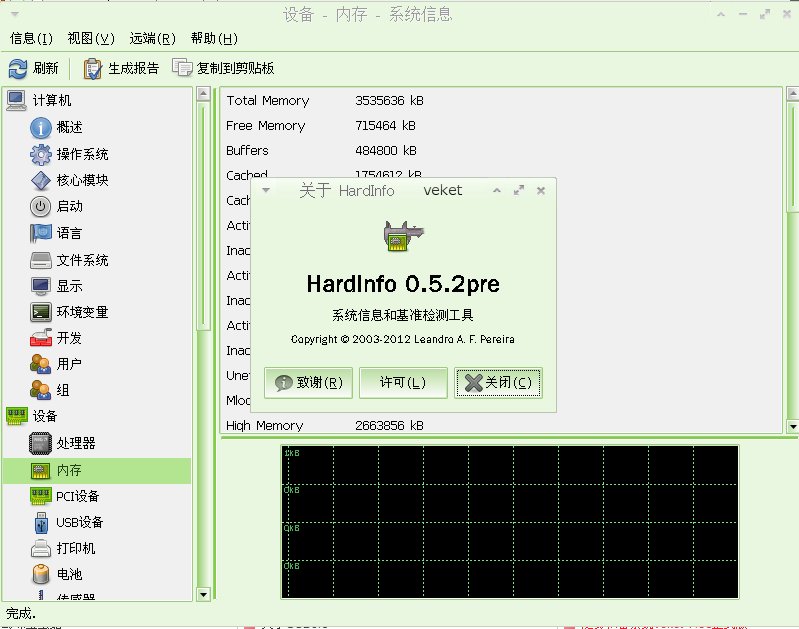
Task: Select the Computer (计算机) category icon
Action: coord(16,100)
